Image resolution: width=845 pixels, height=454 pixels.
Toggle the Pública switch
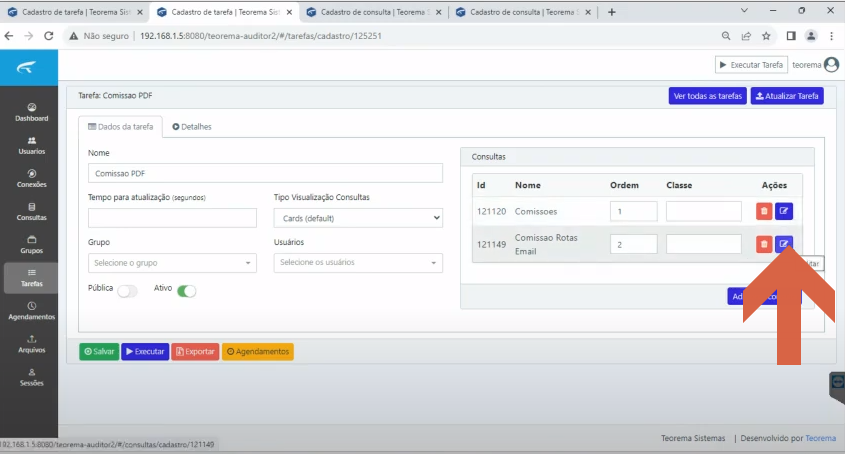click(128, 291)
